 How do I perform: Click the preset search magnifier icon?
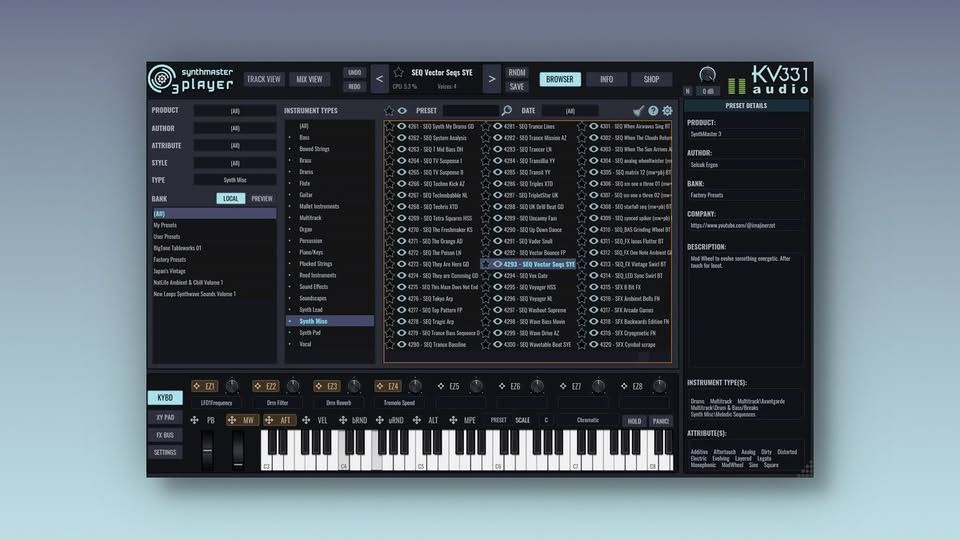[x=507, y=111]
